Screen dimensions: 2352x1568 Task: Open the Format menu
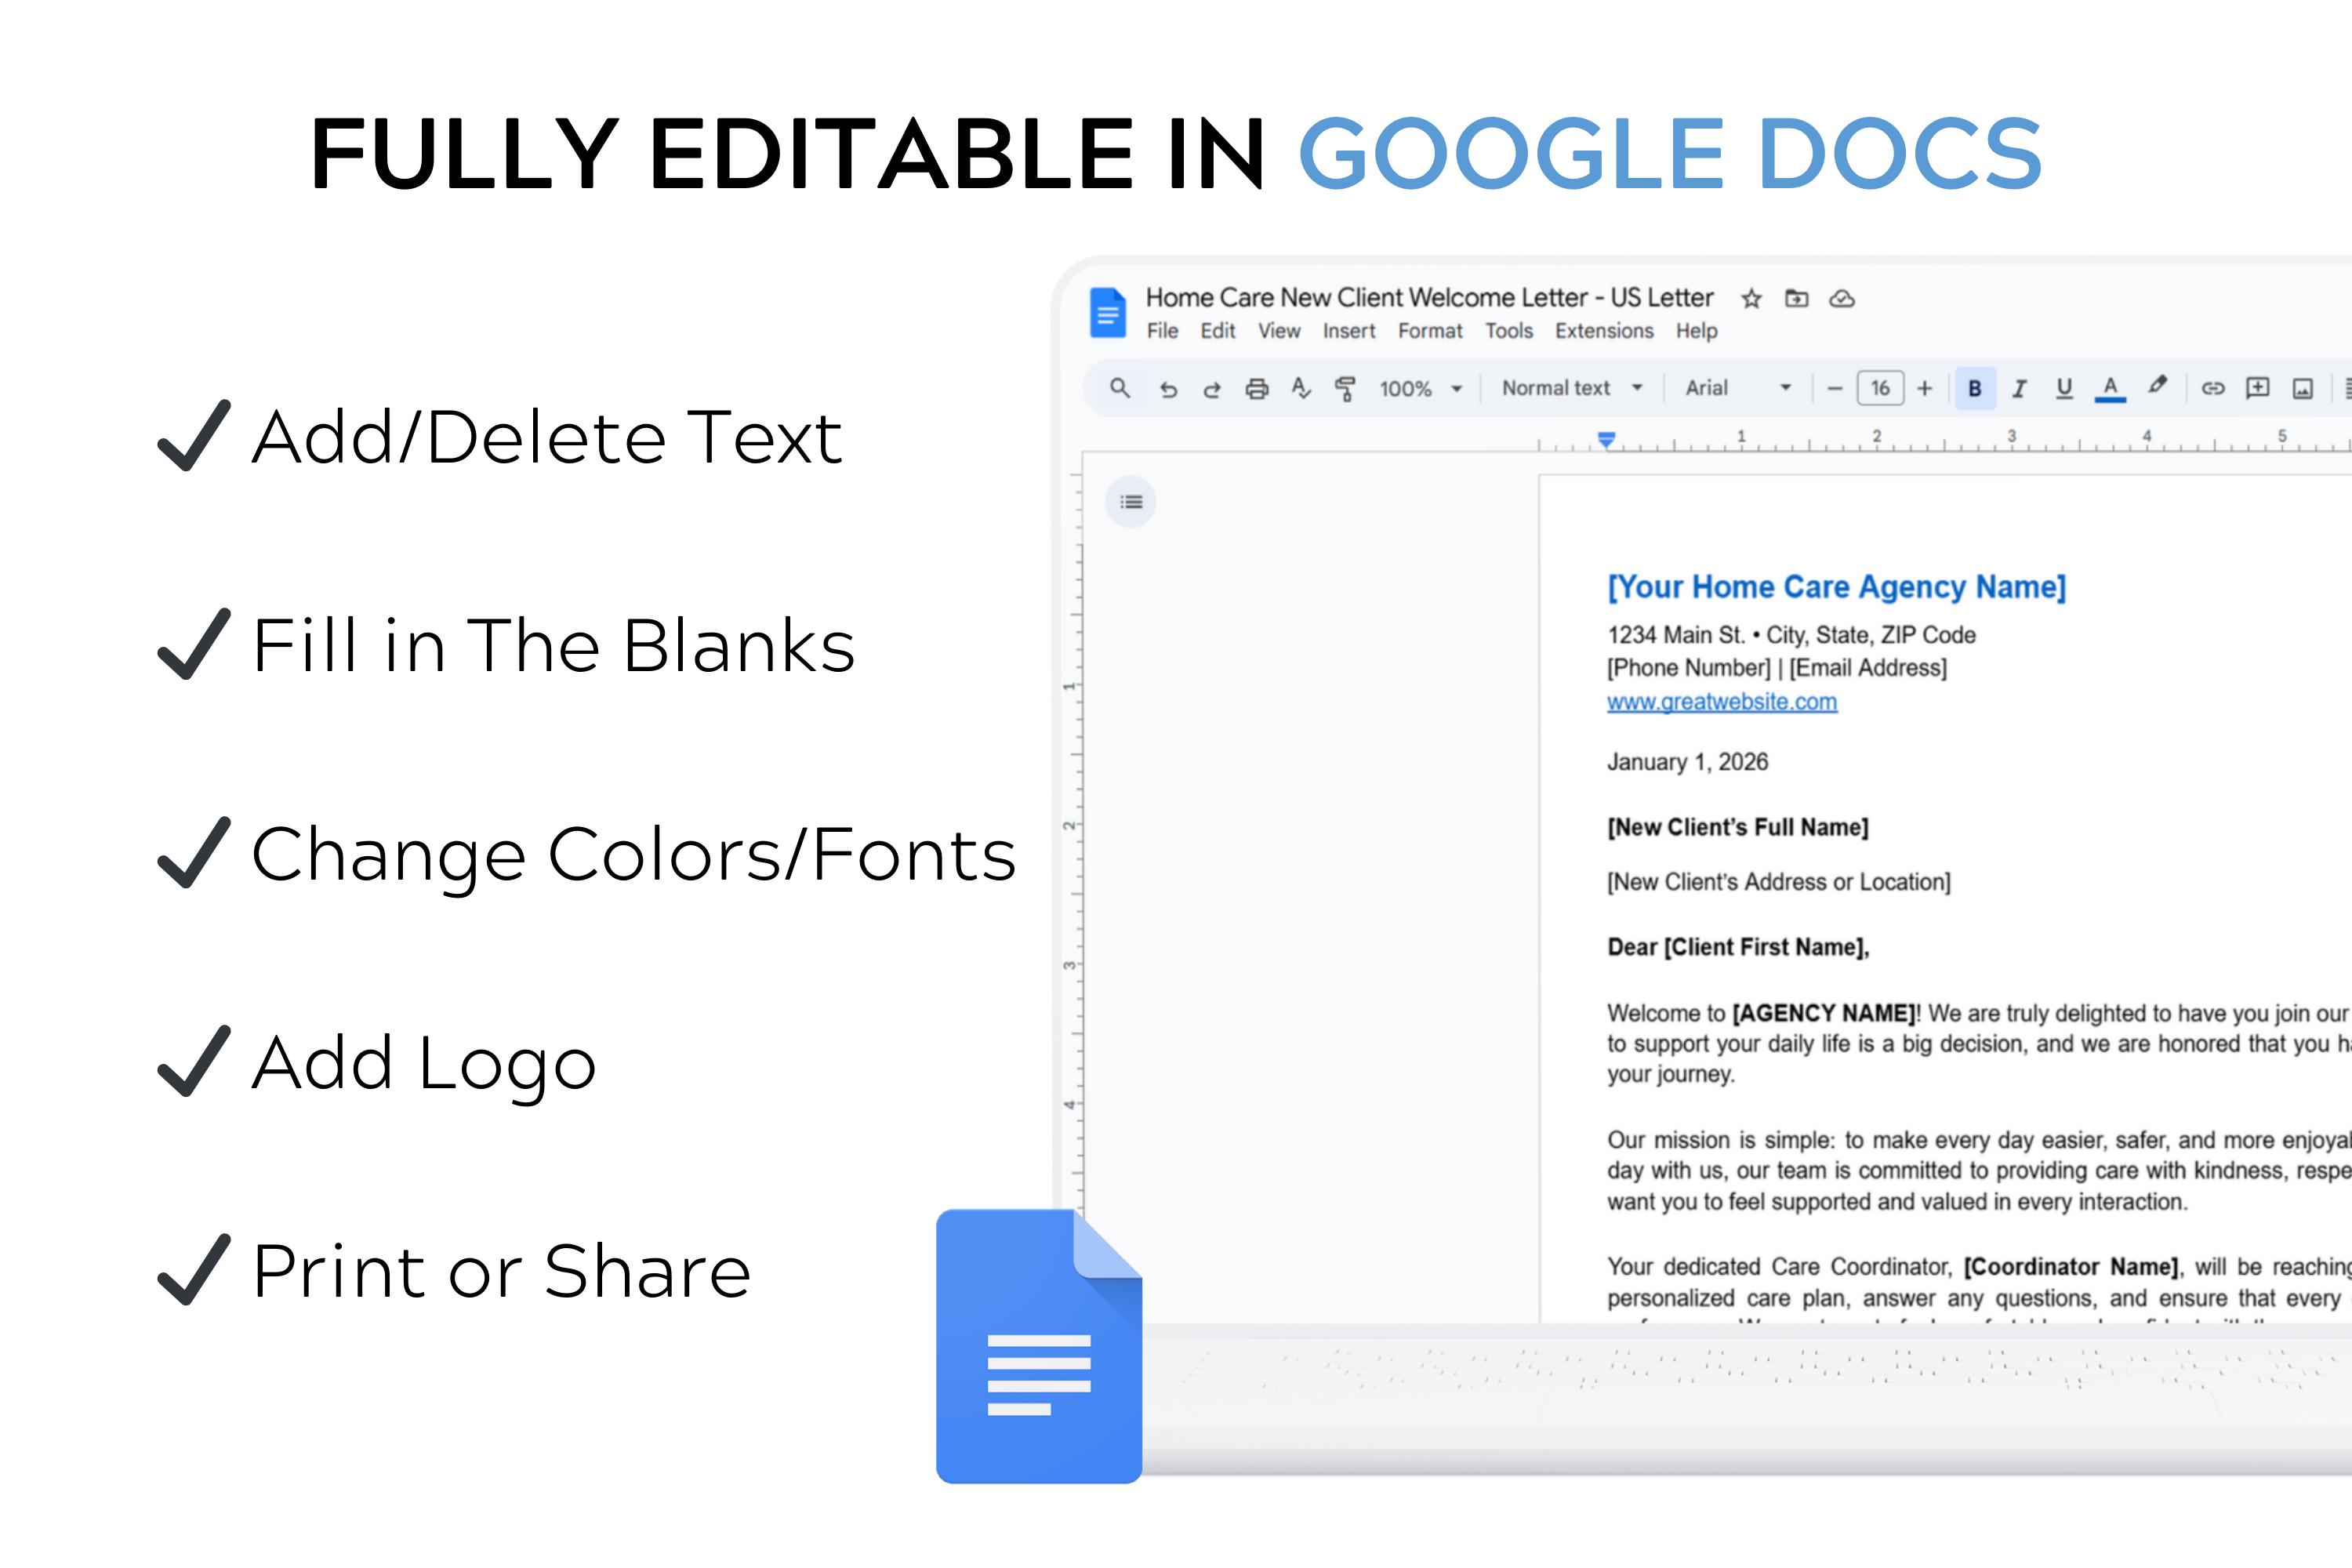[x=1430, y=331]
